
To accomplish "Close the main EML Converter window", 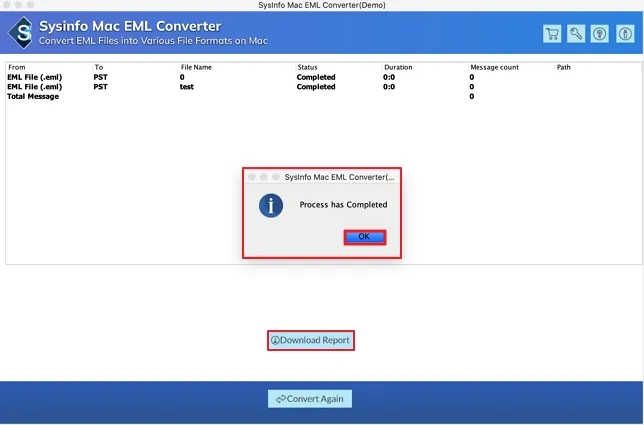I will point(7,5).
